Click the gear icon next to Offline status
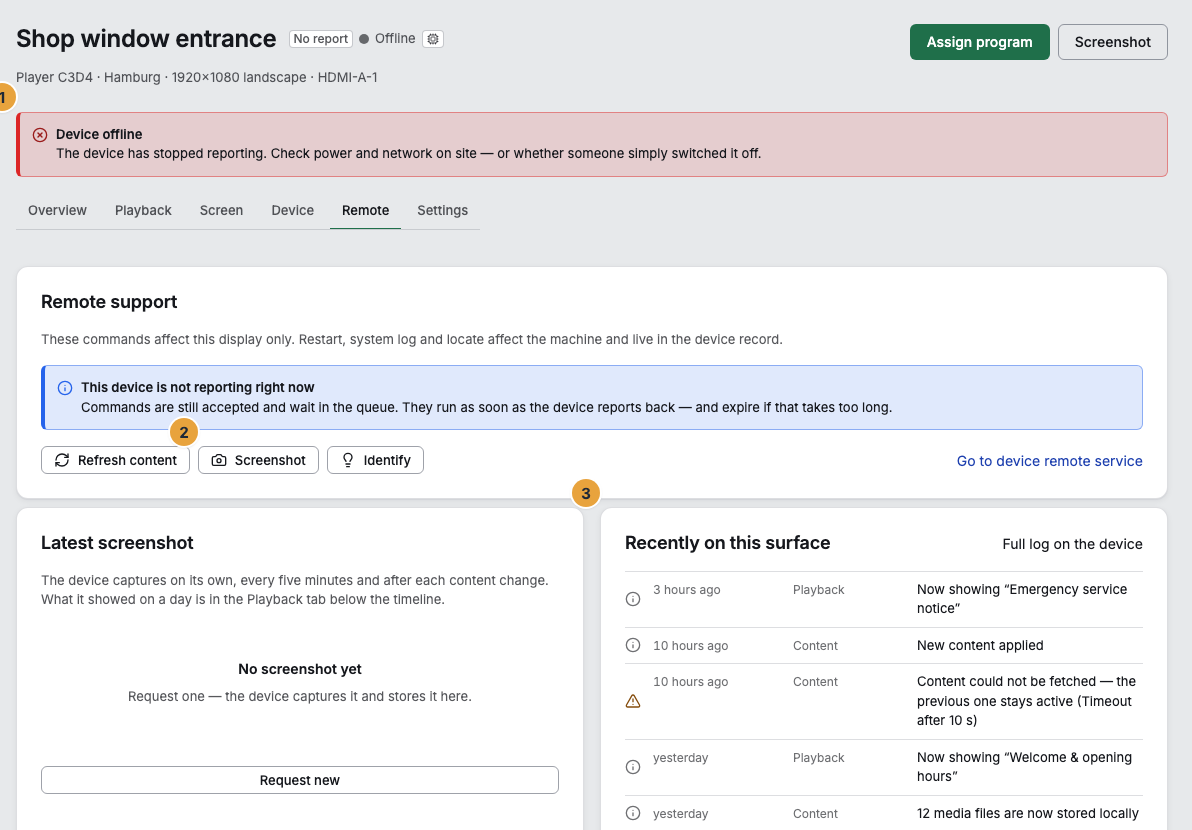This screenshot has height=830, width=1192. click(x=433, y=39)
